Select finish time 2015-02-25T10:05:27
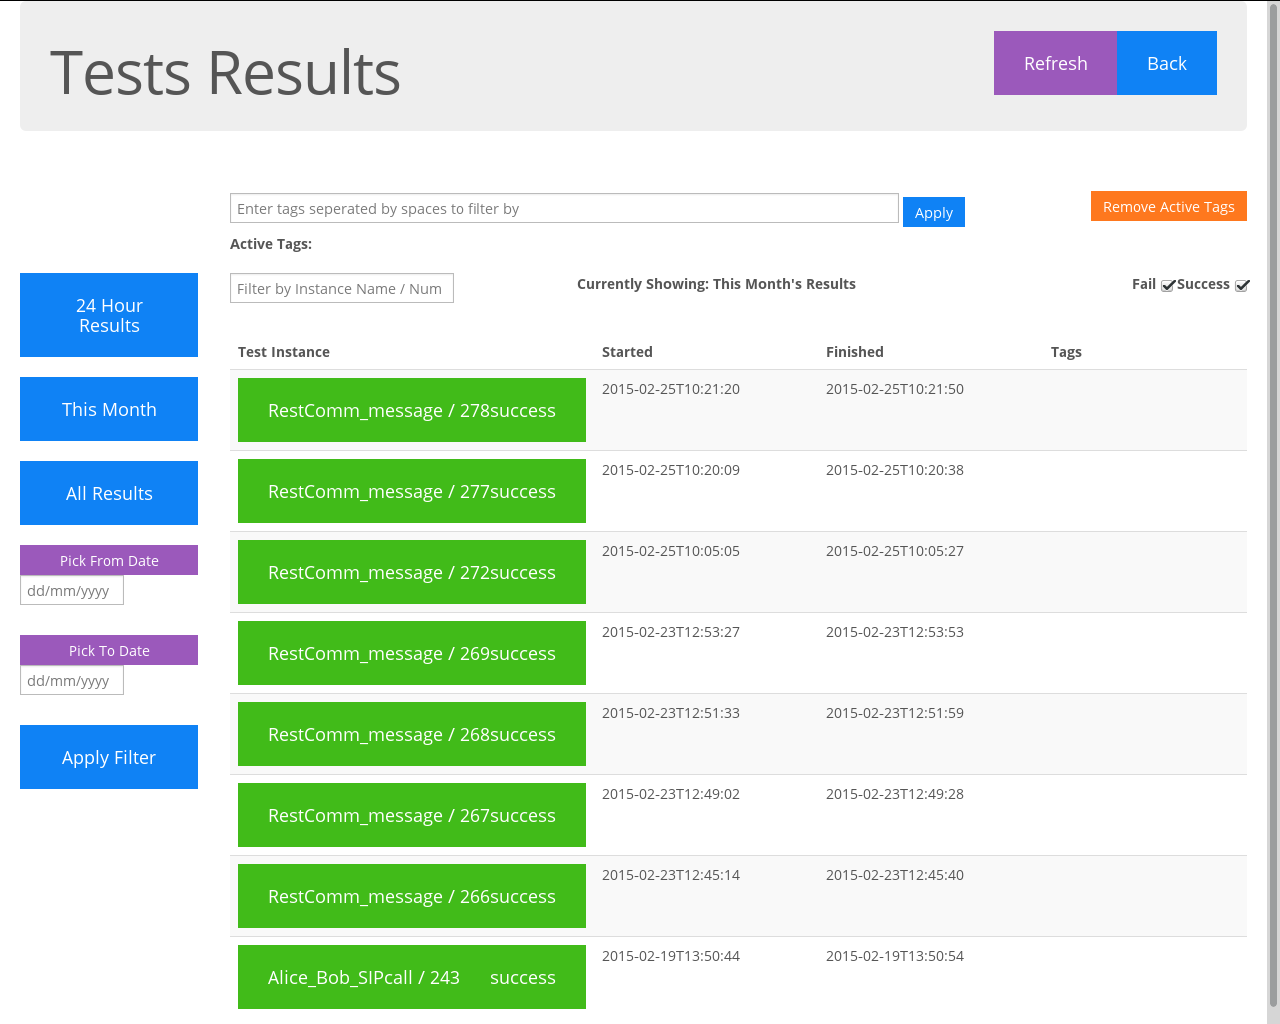 click(895, 551)
